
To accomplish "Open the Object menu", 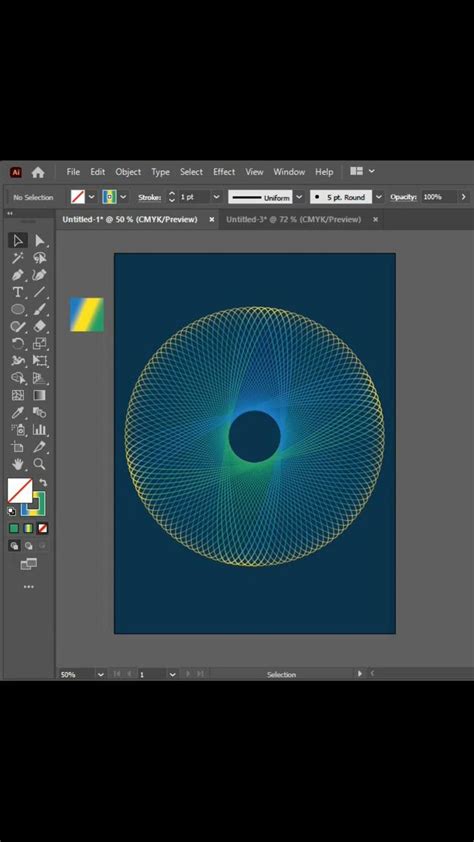I will 128,172.
